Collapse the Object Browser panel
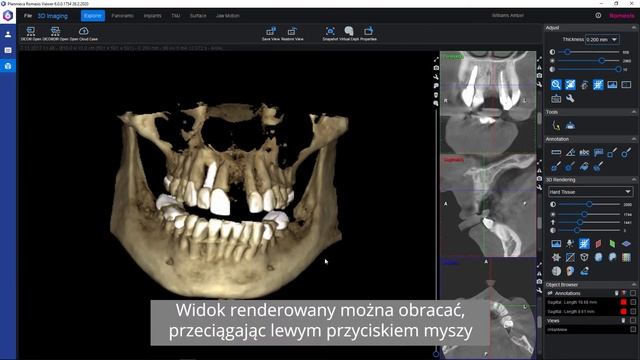The width and height of the screenshot is (640, 360). (633, 284)
